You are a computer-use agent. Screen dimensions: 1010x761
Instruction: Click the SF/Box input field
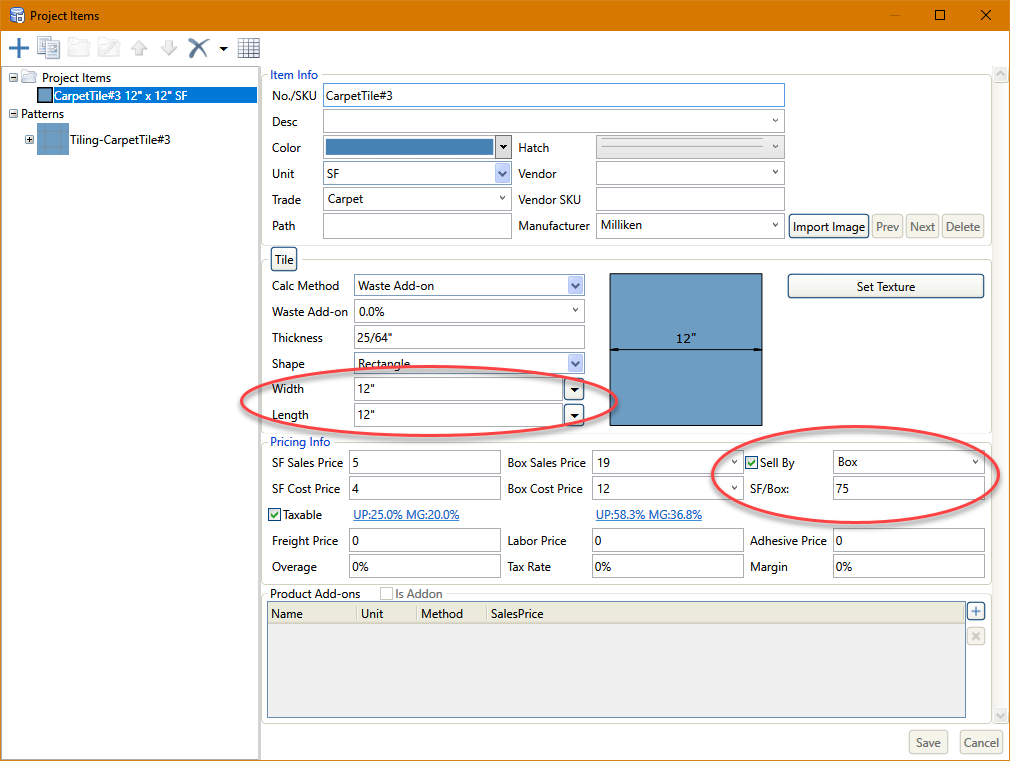(908, 488)
